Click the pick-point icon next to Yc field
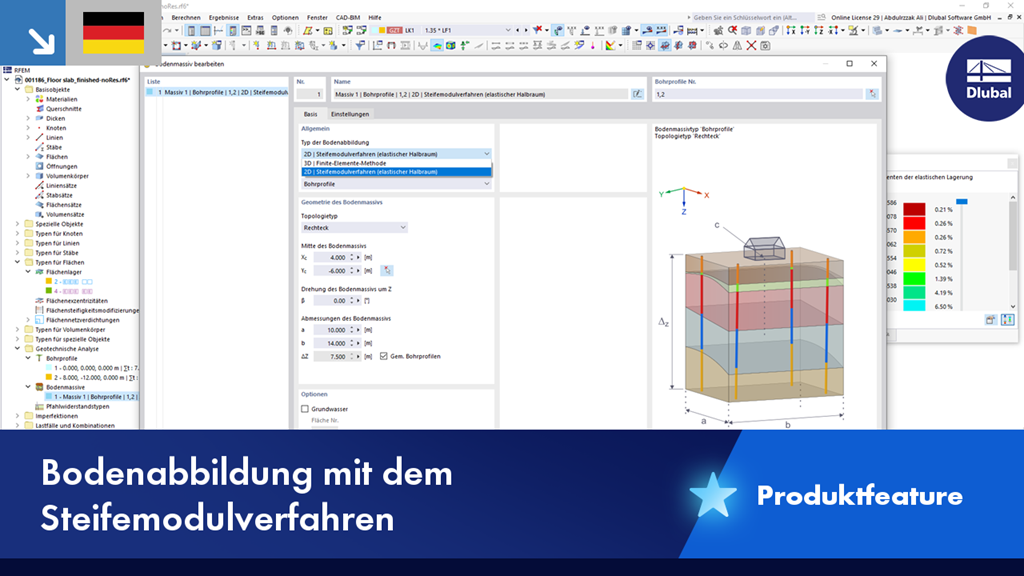Image resolution: width=1024 pixels, height=576 pixels. click(x=387, y=270)
